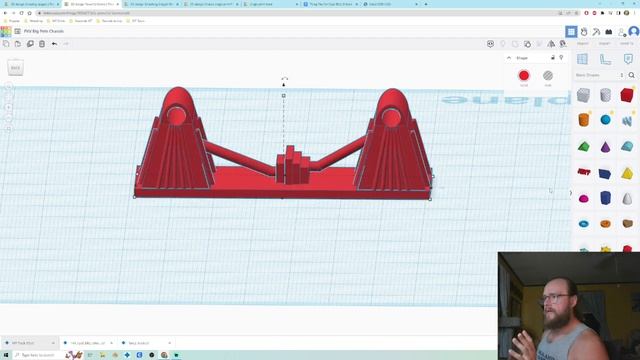Toggle the shape visibility lightbulb icon
Image resolution: width=640 pixels, height=360 pixels.
click(561, 58)
